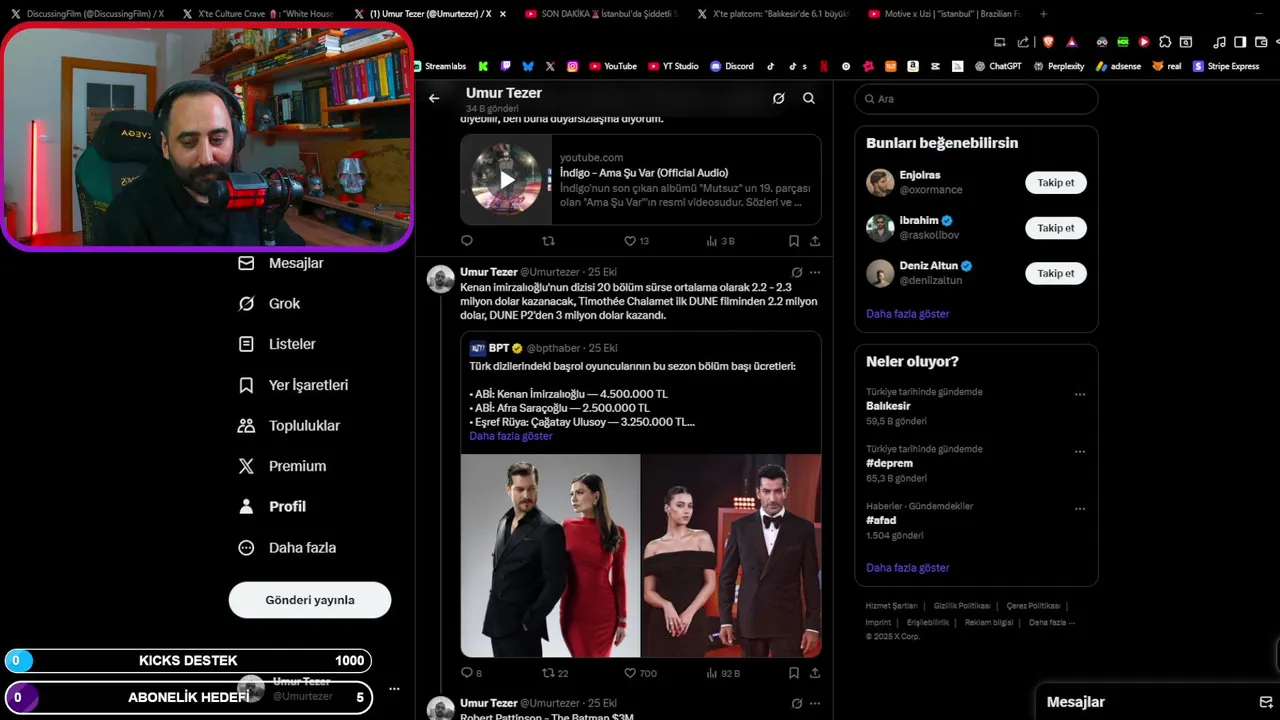The image size is (1280, 720).
Task: Open the ChatGPT bookmark
Action: 998,66
